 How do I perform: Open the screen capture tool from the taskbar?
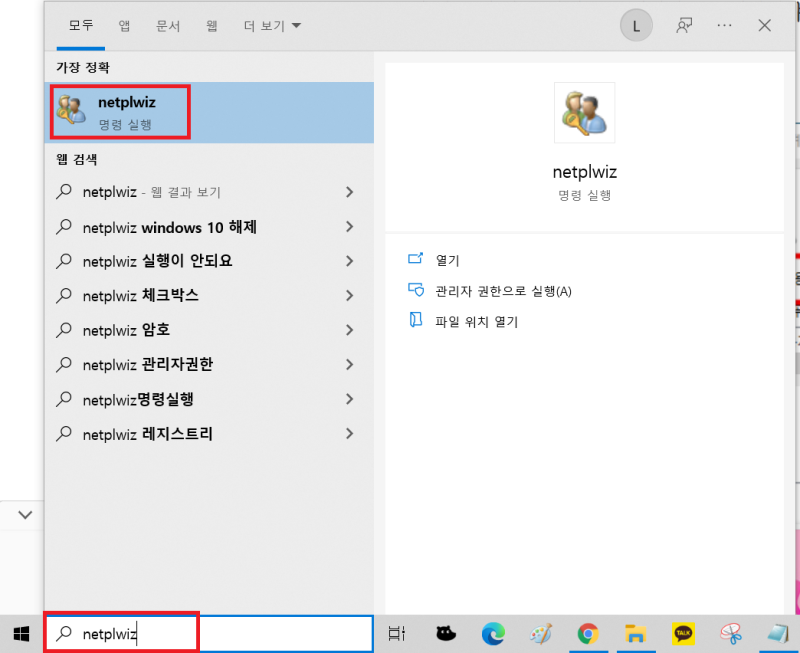tap(733, 633)
